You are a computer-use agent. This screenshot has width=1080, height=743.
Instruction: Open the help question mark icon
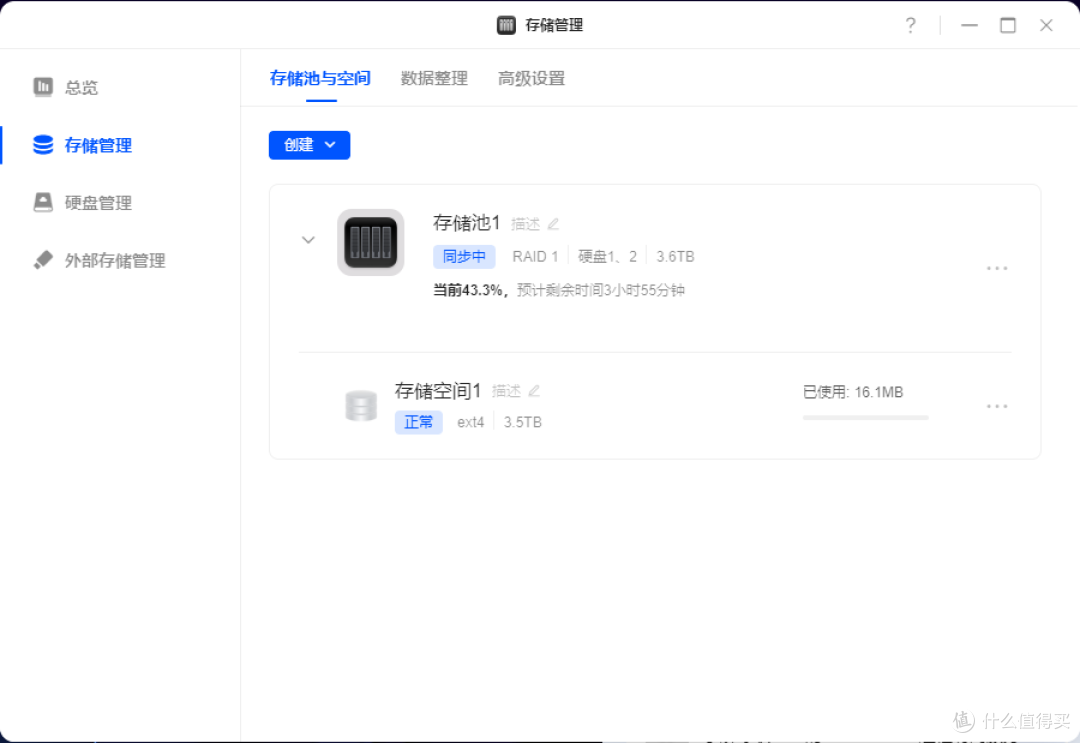click(x=911, y=25)
